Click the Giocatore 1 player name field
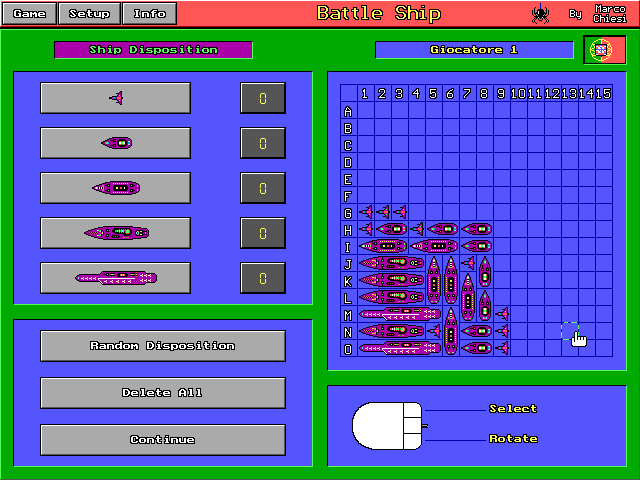 (x=474, y=50)
